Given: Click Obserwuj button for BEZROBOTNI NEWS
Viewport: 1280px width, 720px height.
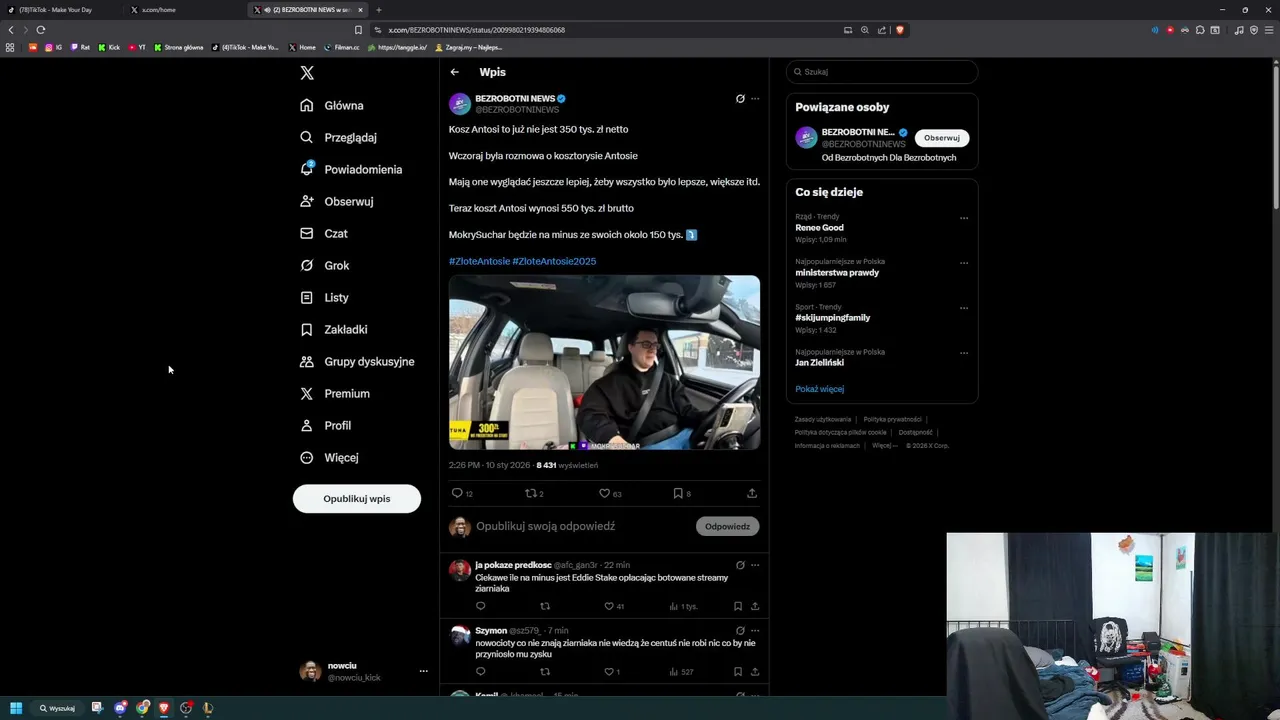Looking at the screenshot, I should tap(941, 138).
